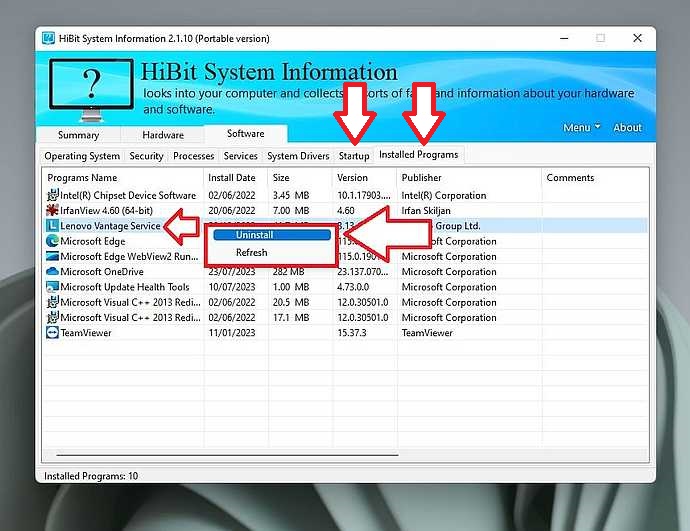Switch to the Summary tab
The width and height of the screenshot is (690, 531).
(78, 135)
